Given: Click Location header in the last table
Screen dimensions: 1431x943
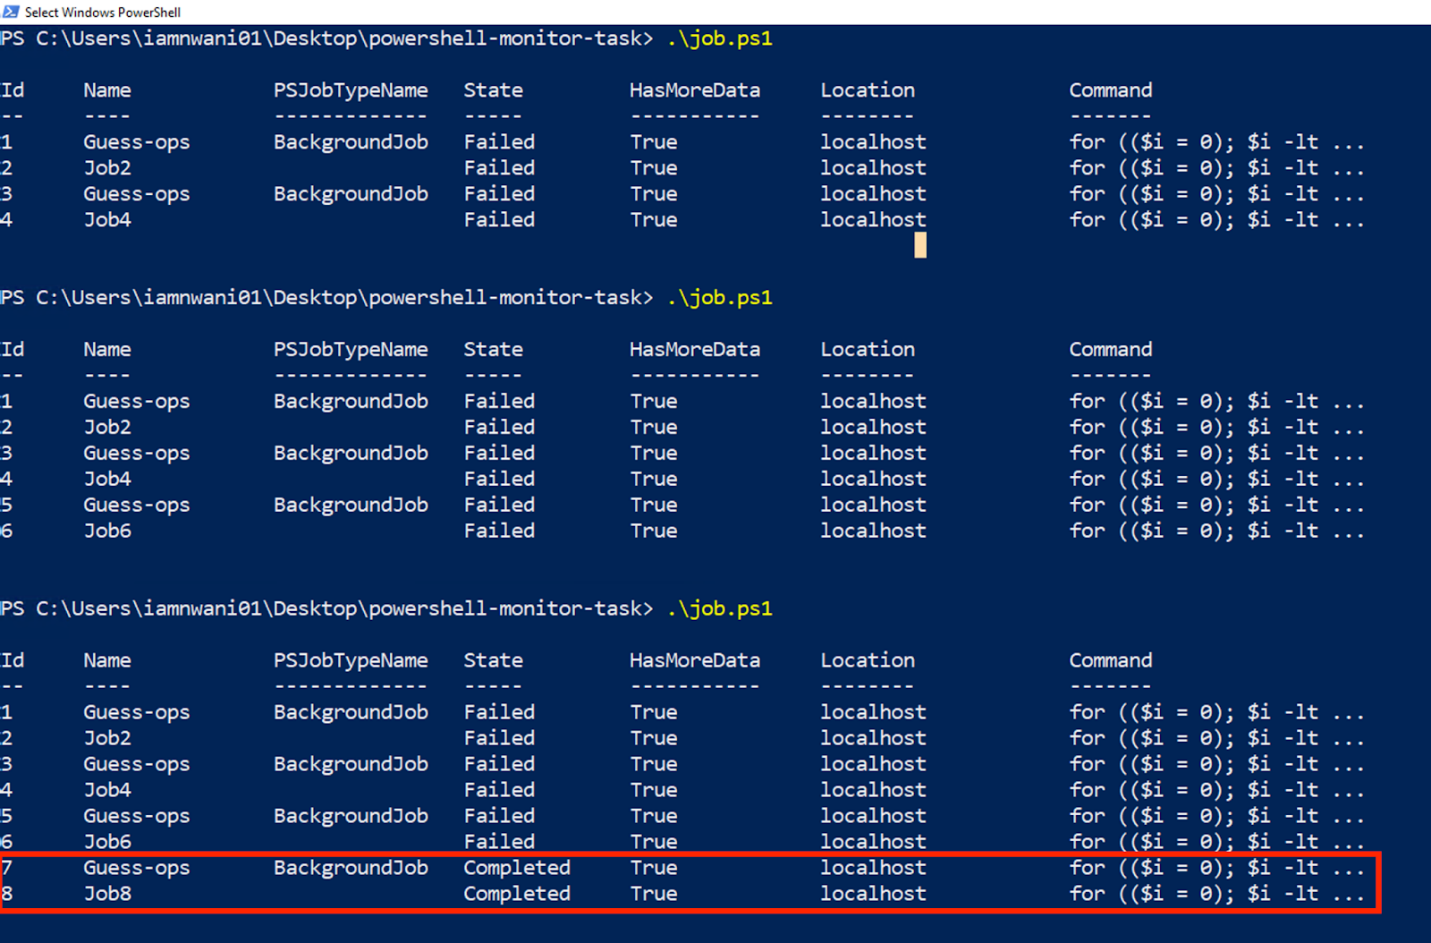Looking at the screenshot, I should pyautogui.click(x=867, y=661).
